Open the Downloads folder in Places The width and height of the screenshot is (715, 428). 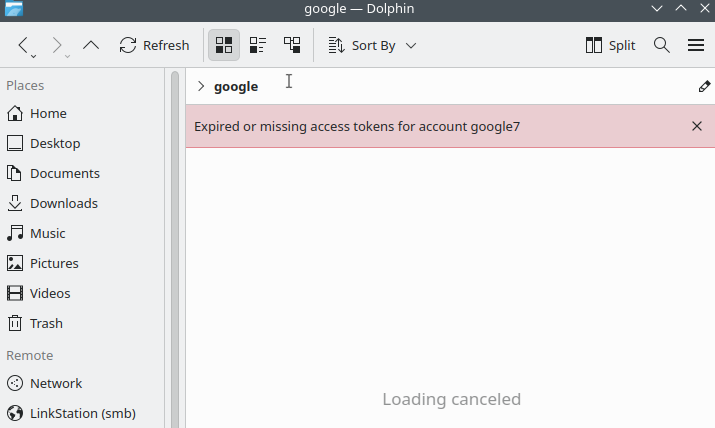pyautogui.click(x=63, y=203)
